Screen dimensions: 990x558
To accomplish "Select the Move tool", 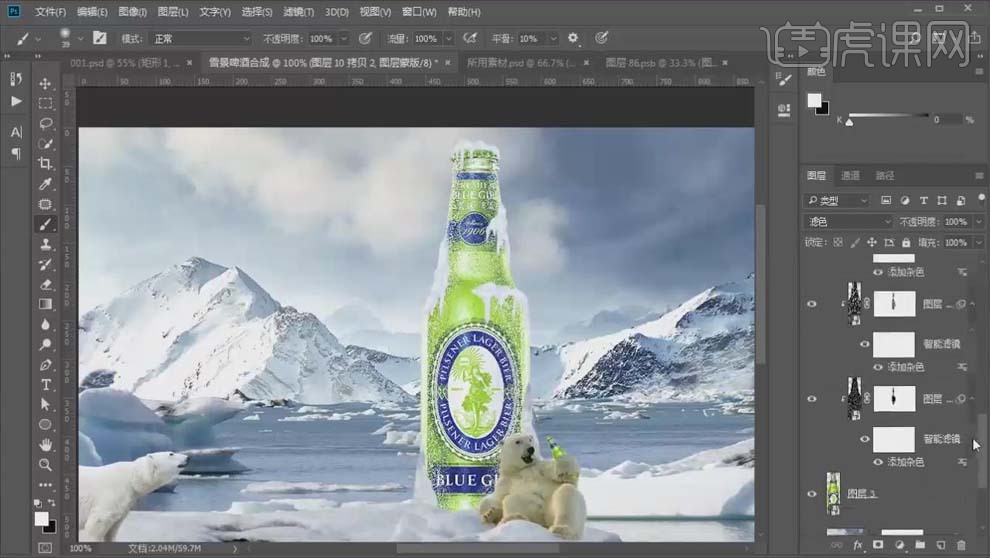I will [46, 83].
